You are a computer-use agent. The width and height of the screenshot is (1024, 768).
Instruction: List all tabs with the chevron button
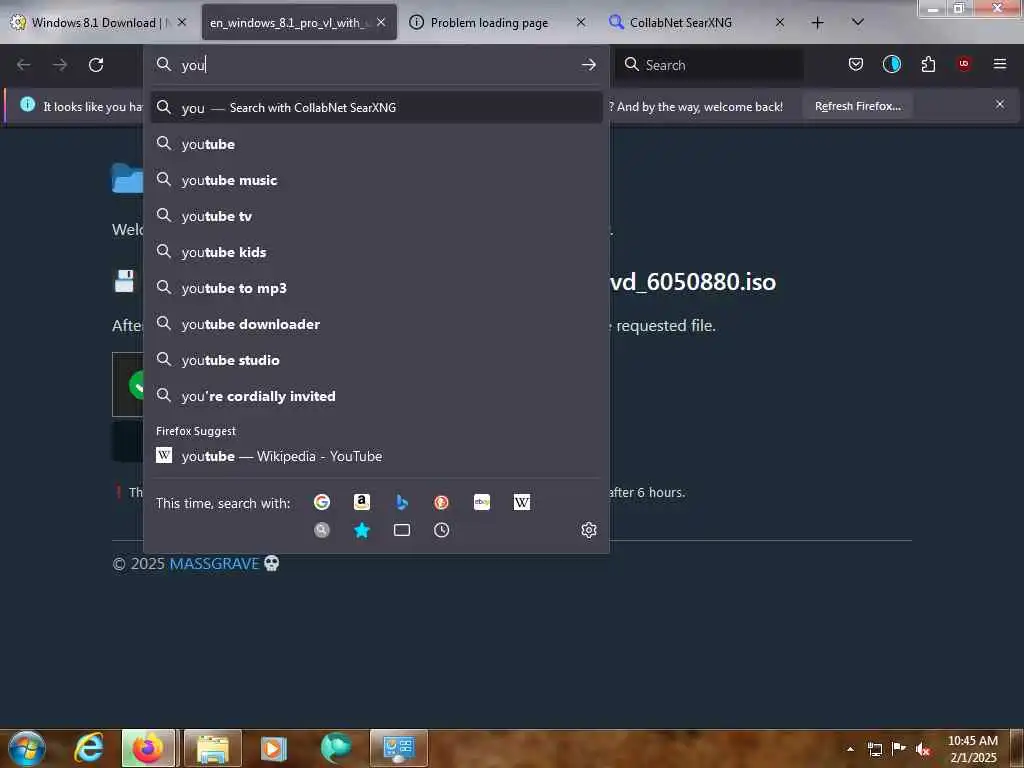click(x=858, y=23)
